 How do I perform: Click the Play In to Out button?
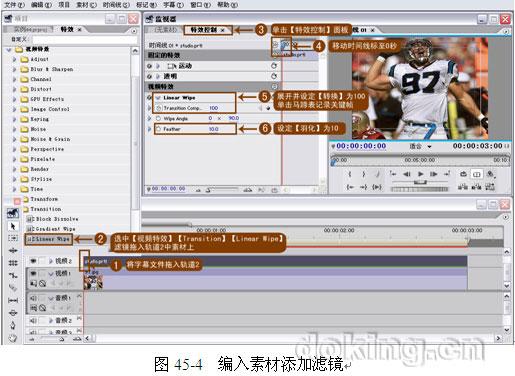coord(377,187)
